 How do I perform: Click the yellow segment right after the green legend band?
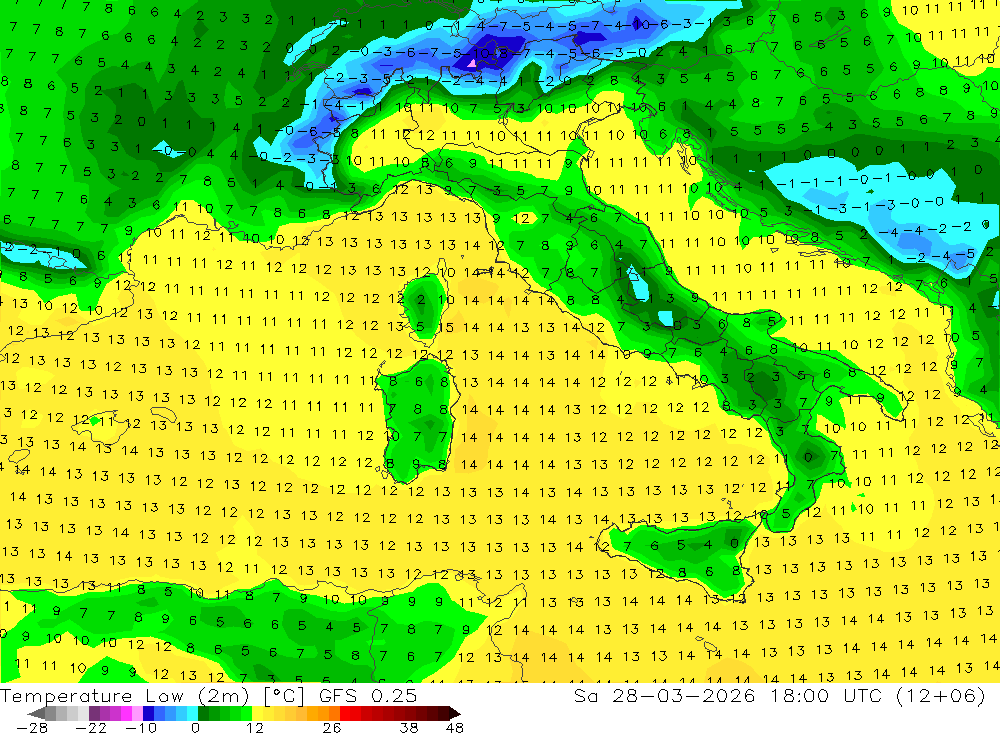(x=258, y=713)
